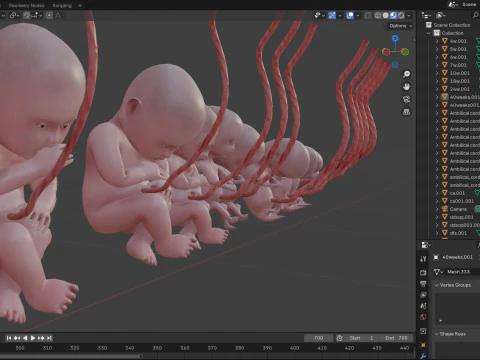Open the scene browse icon dropdown
The image size is (480, 360).
(x=453, y=4)
